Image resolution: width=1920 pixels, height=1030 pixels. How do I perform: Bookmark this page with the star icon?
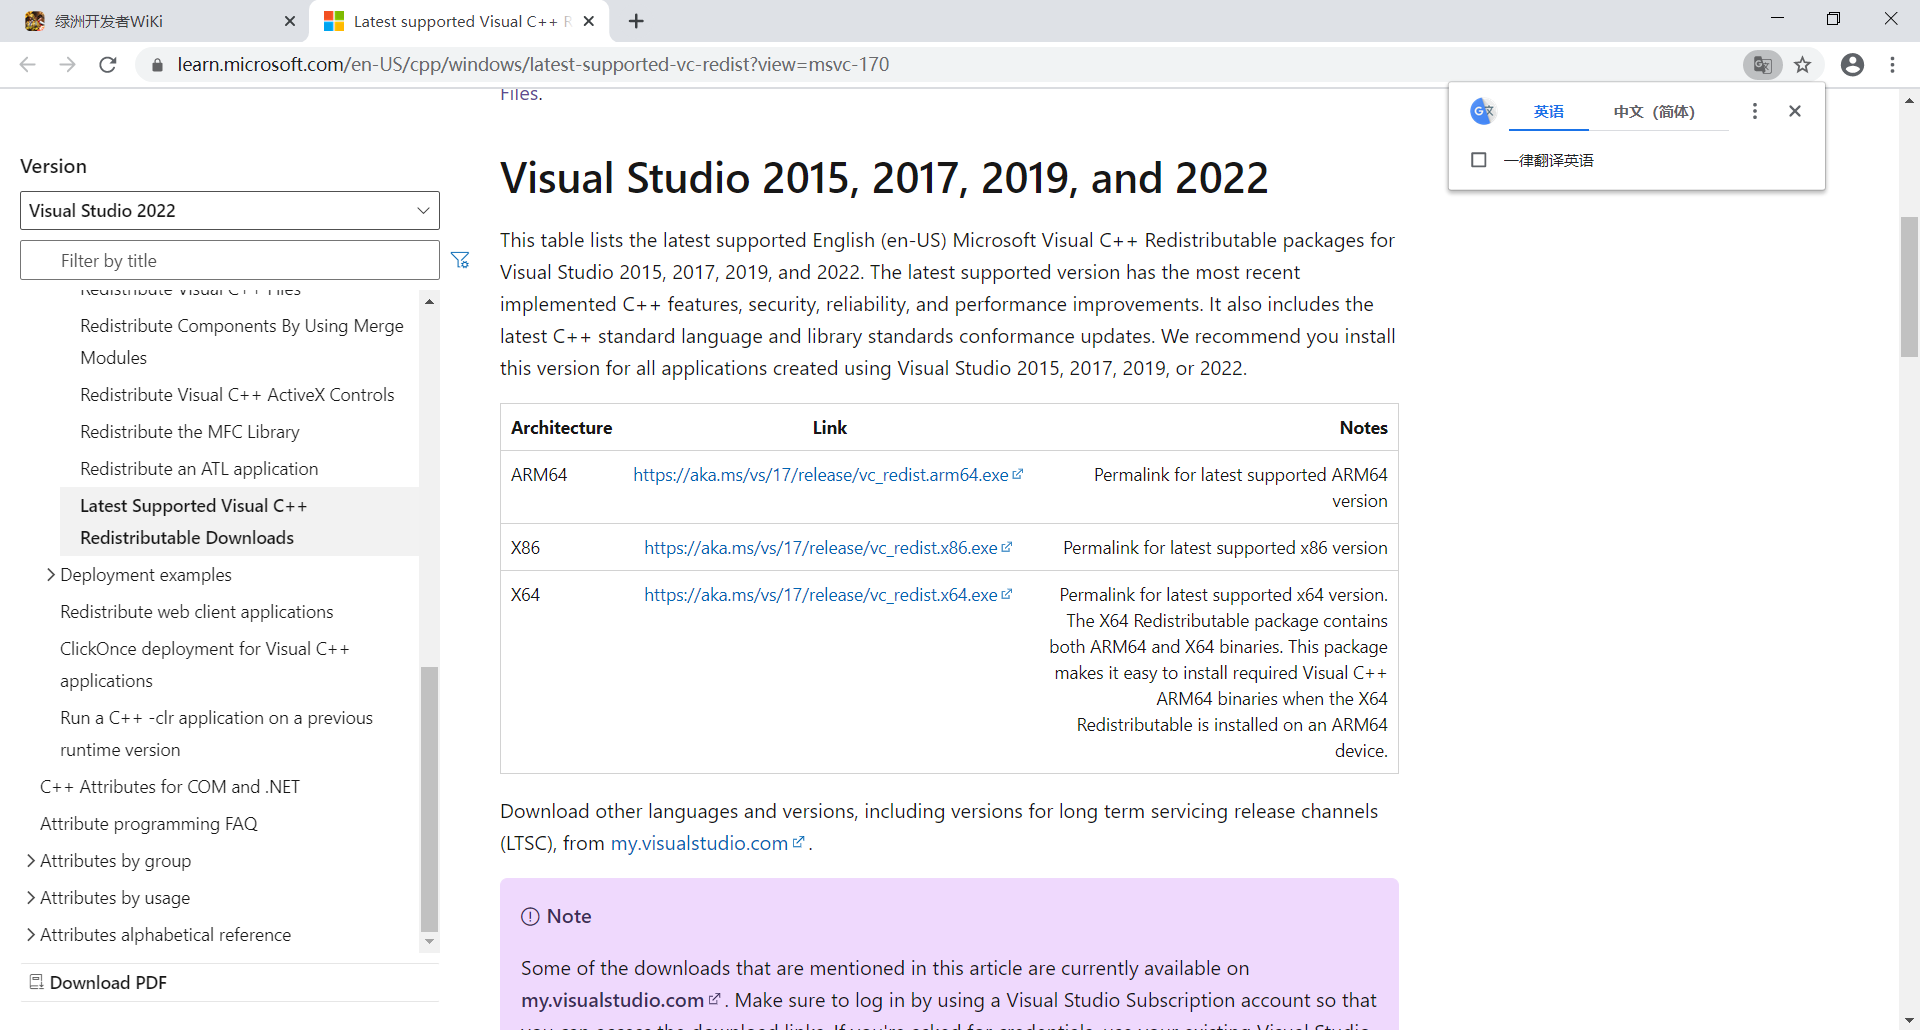1802,65
